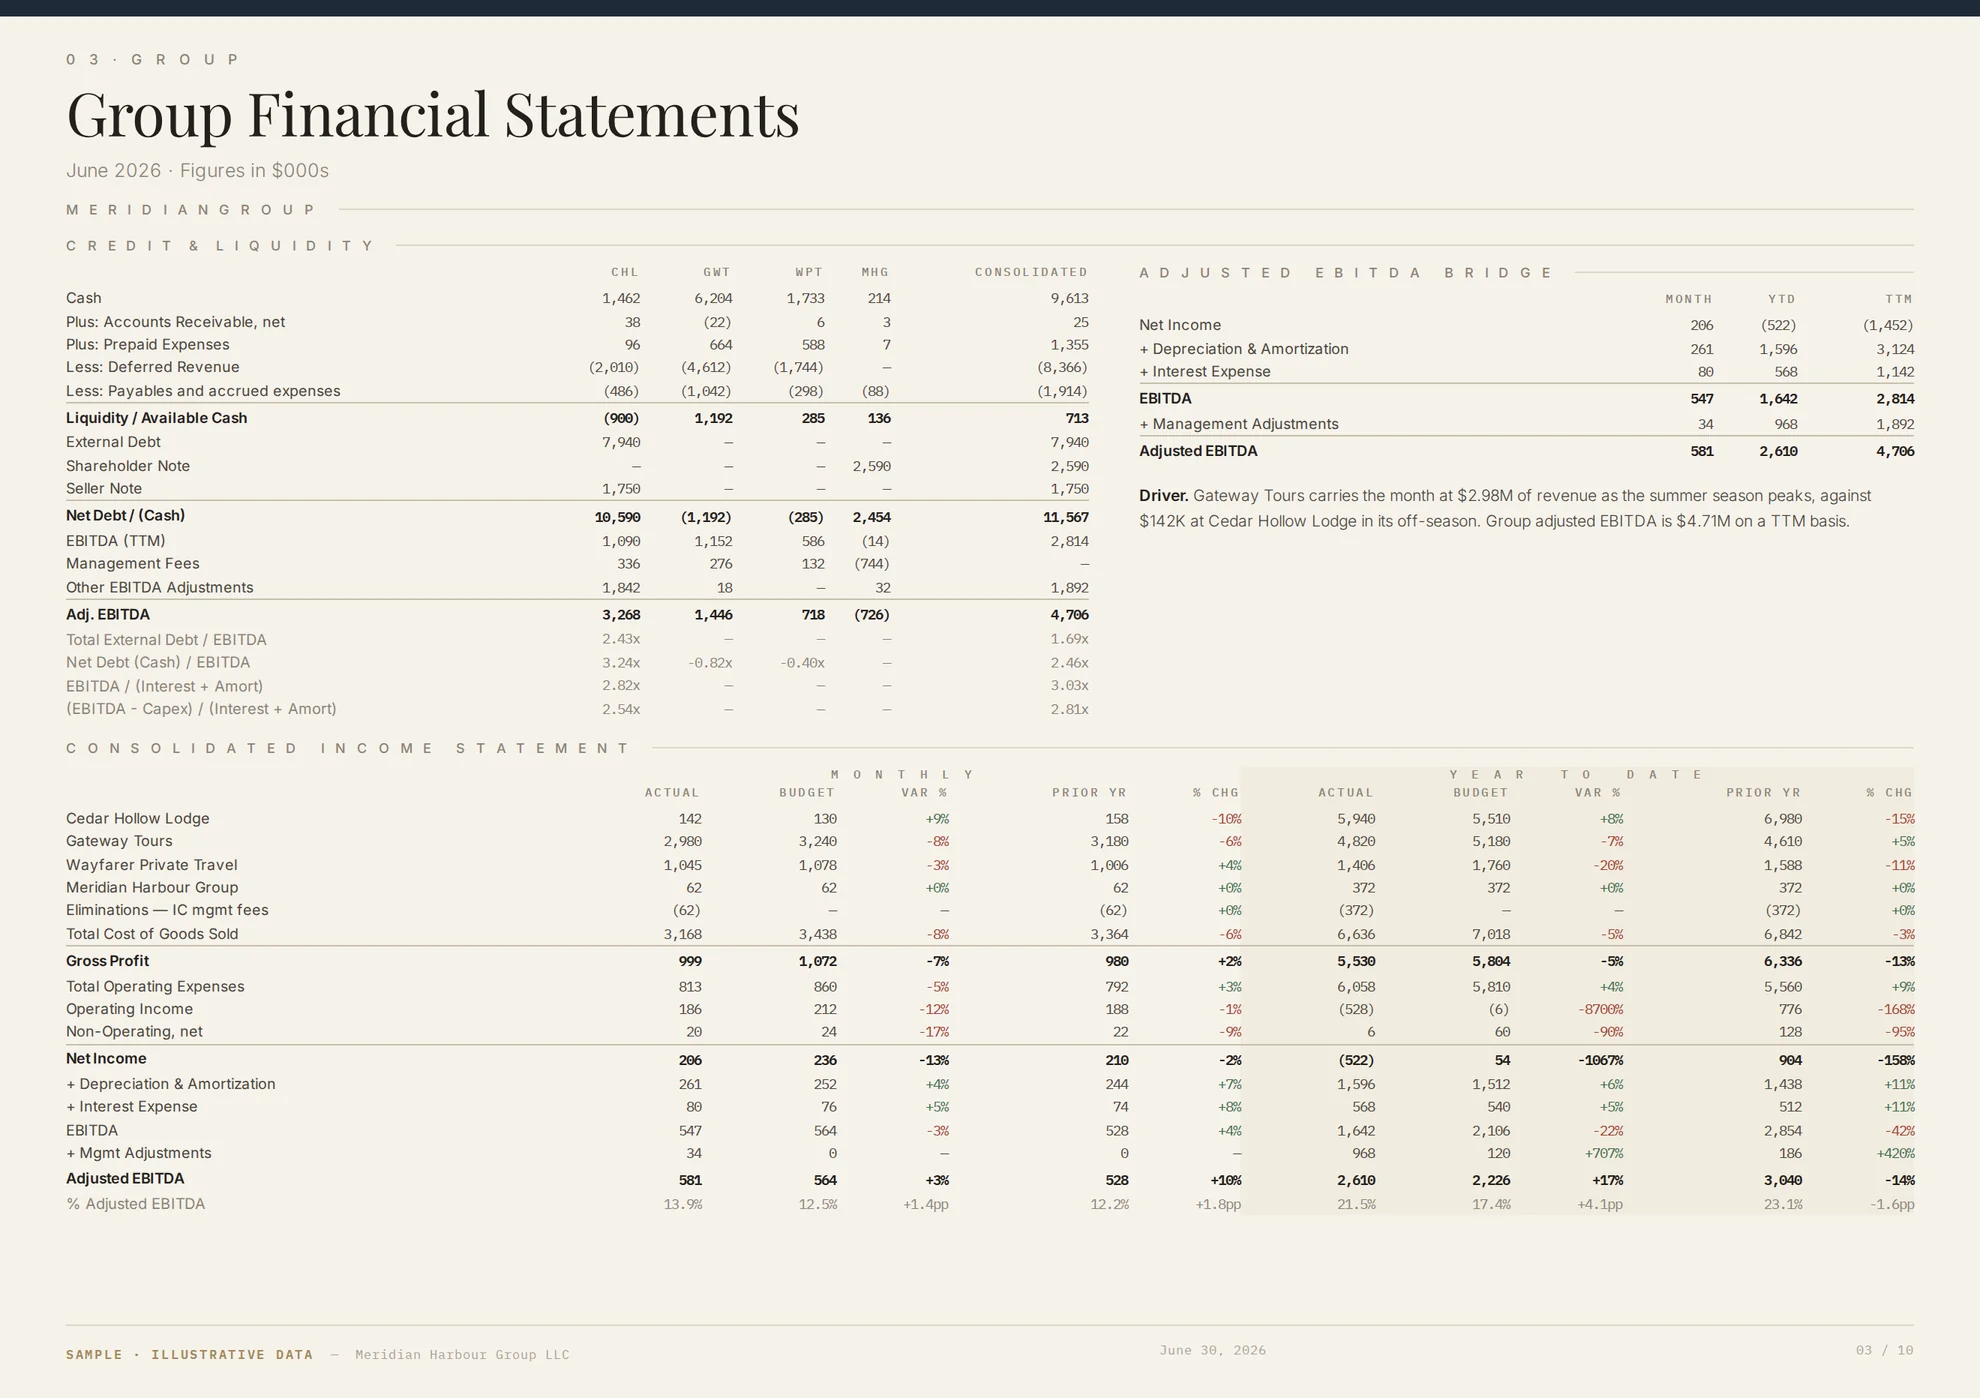Select the Net Debt / (Cash) row label

pyautogui.click(x=125, y=516)
